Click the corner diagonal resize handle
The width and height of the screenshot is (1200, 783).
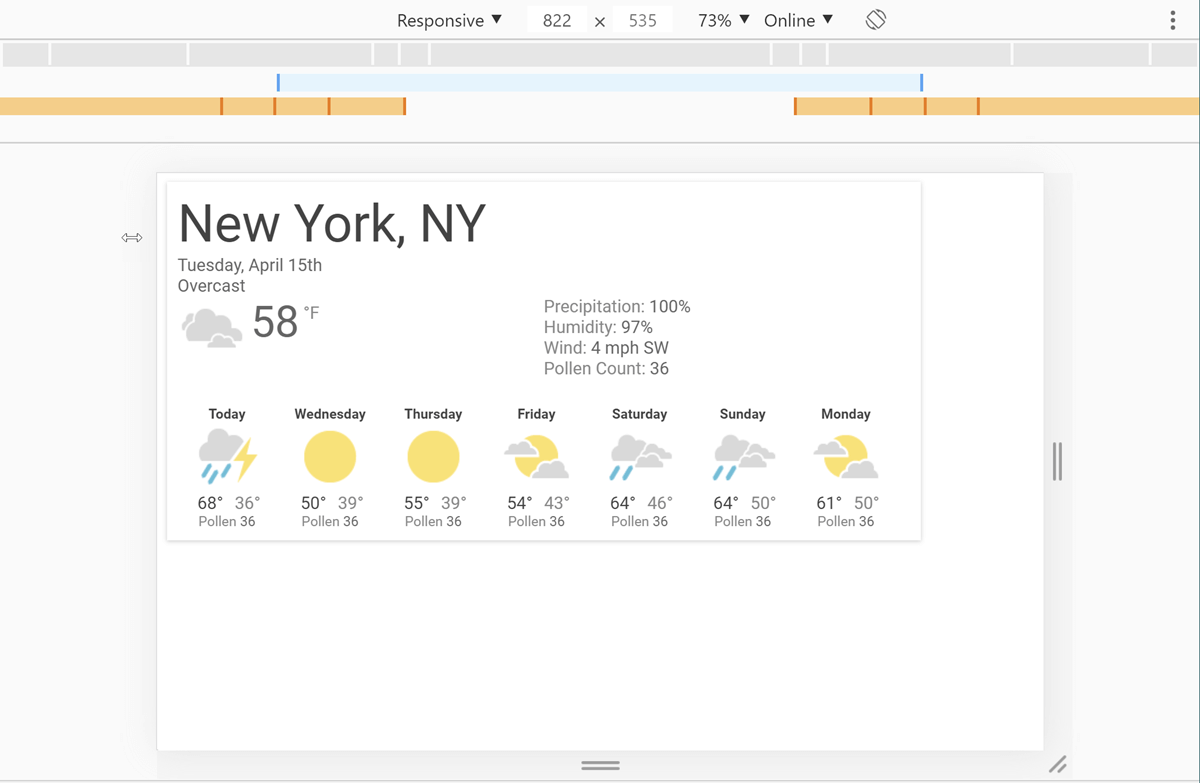1057,765
